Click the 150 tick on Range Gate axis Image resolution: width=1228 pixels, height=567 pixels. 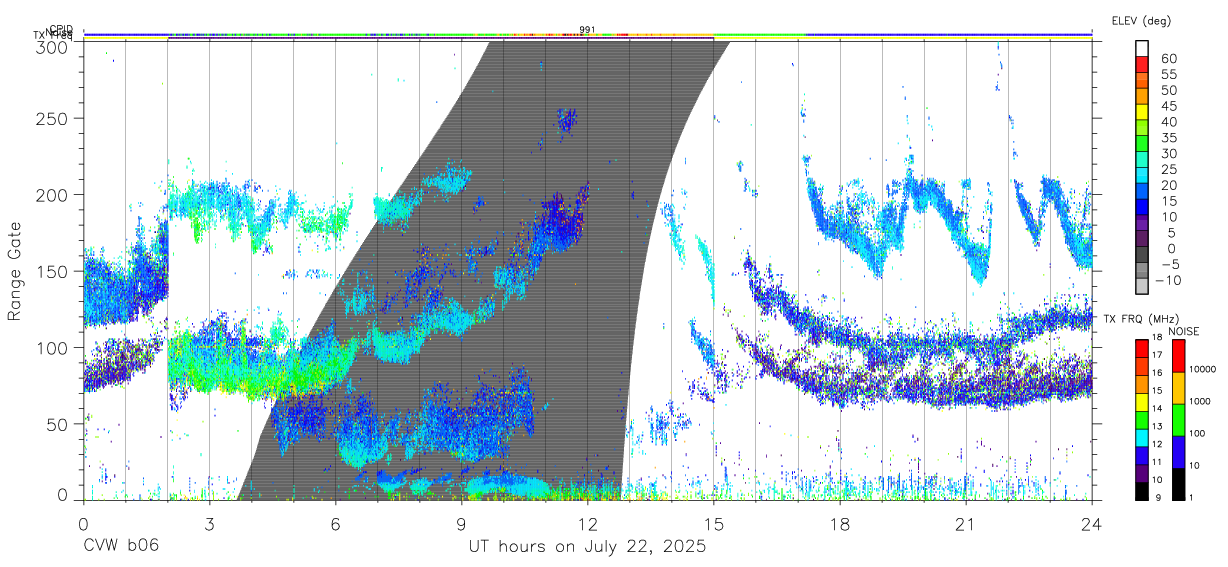point(54,271)
